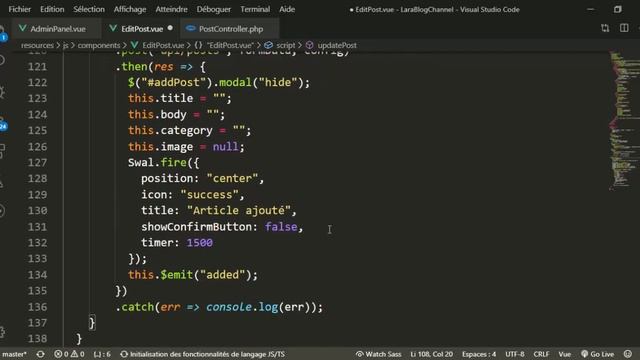Click line number 121
Image resolution: width=640 pixels, height=360 pixels.
point(37,67)
